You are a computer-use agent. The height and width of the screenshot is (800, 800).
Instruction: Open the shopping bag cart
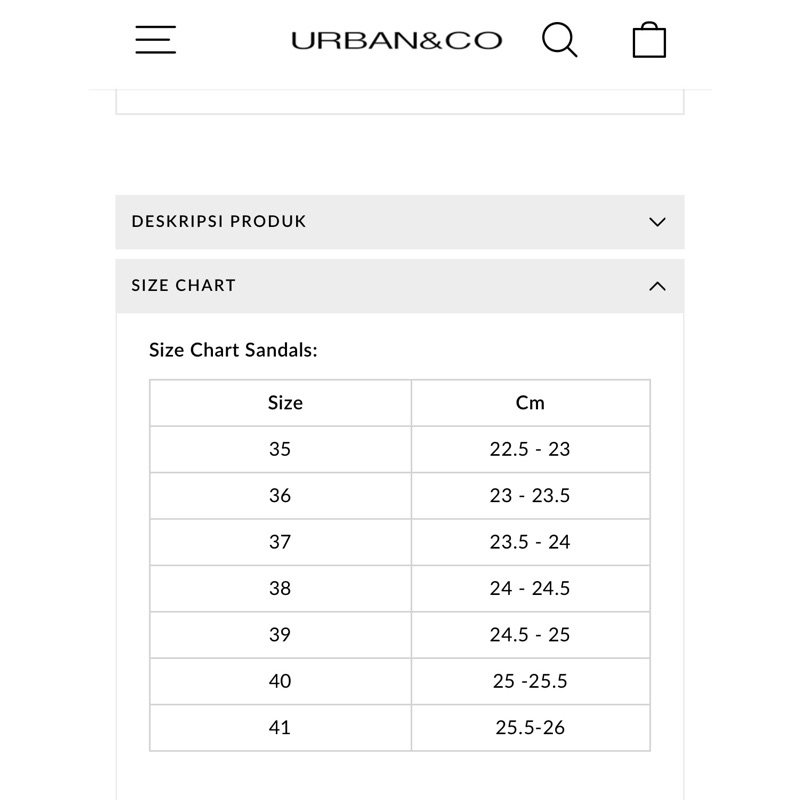point(649,40)
